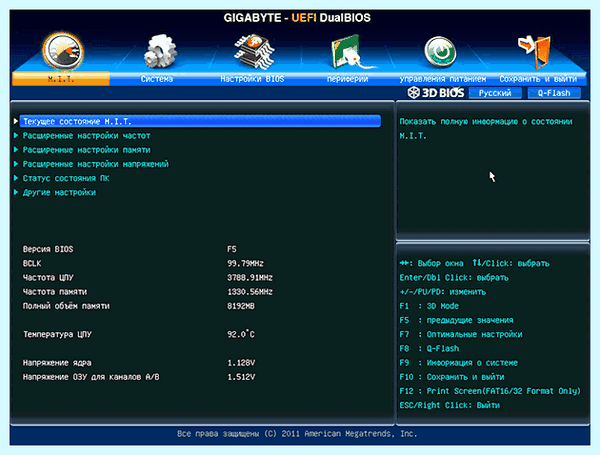600x455 pixels.
Task: Click core voltage value 1.128V
Action: [x=241, y=362]
